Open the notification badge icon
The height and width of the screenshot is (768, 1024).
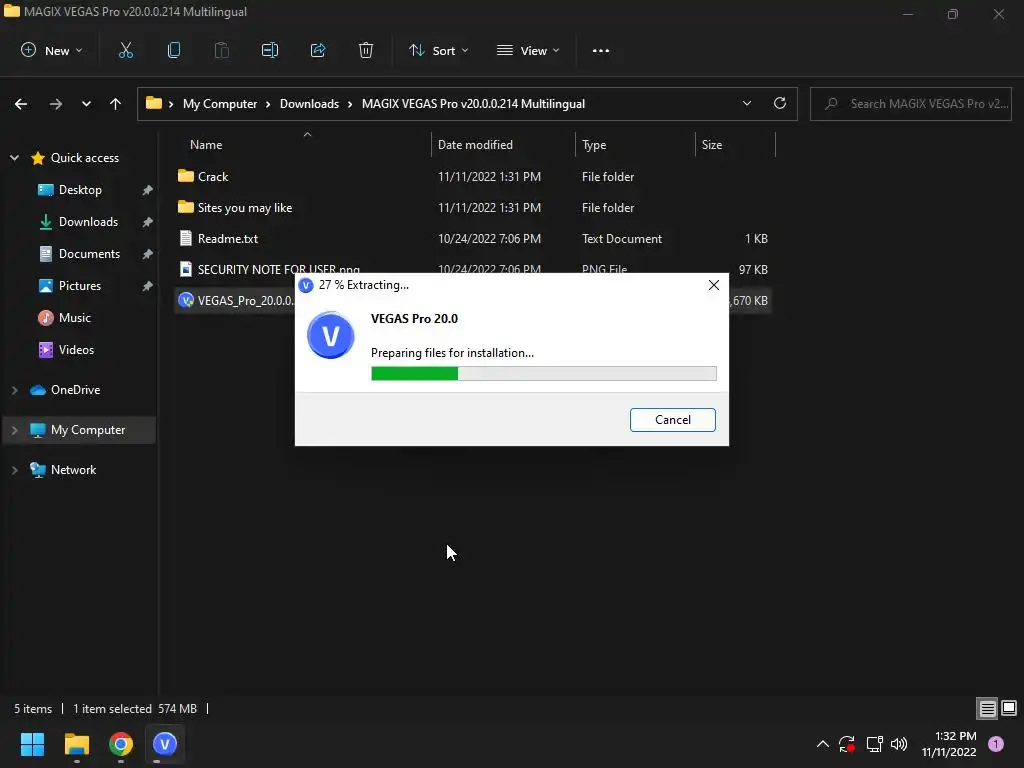996,744
